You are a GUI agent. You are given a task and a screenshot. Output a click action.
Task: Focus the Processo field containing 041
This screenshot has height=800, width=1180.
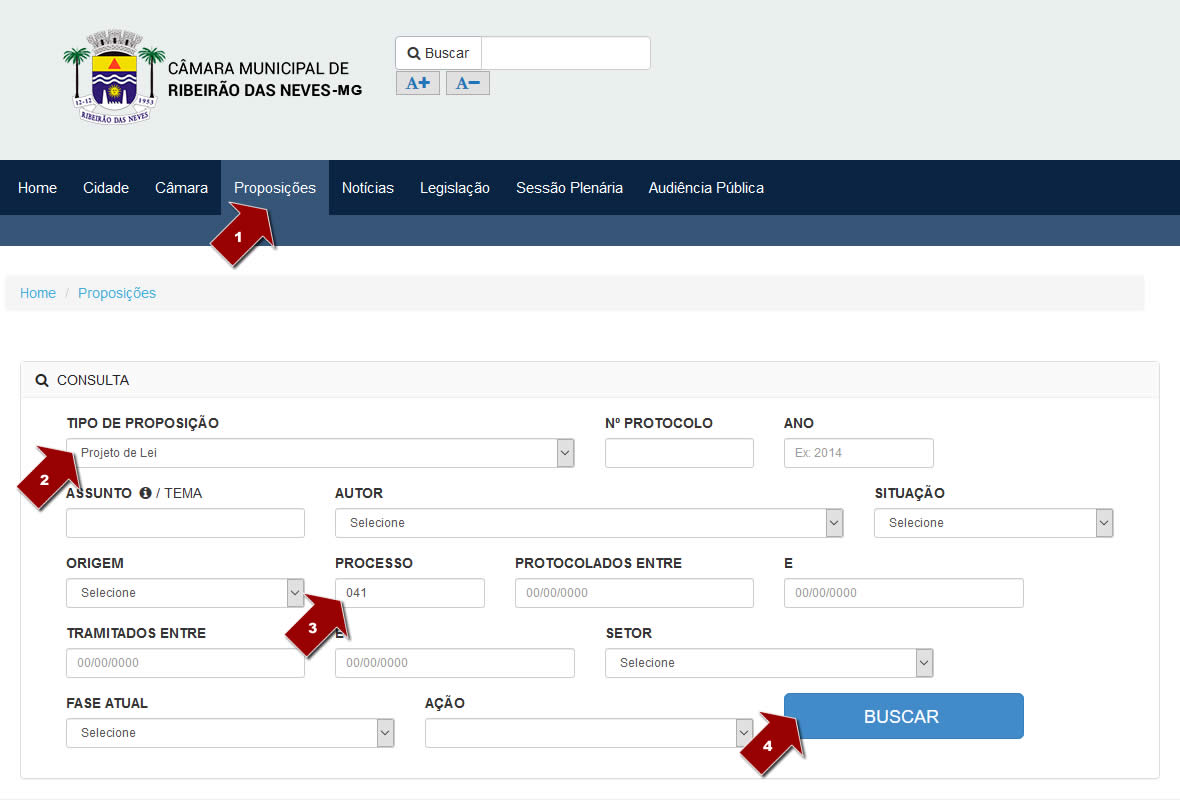[x=410, y=593]
